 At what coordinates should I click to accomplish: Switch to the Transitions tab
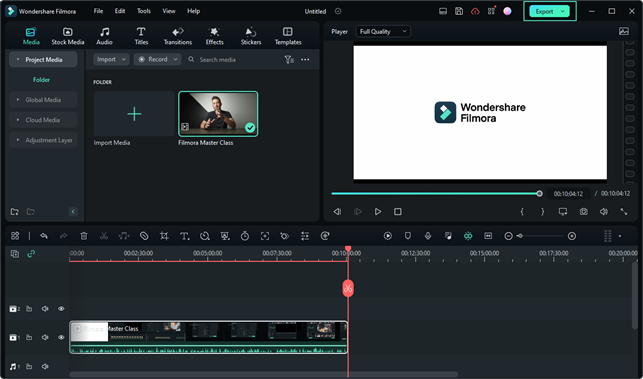pyautogui.click(x=178, y=36)
